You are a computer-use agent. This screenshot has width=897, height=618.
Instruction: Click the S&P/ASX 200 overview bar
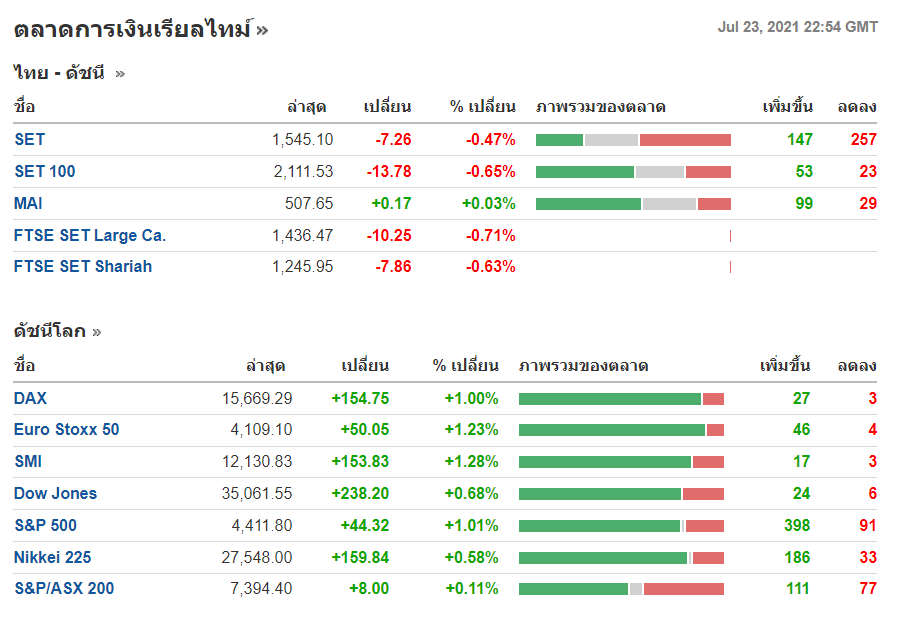pos(621,589)
